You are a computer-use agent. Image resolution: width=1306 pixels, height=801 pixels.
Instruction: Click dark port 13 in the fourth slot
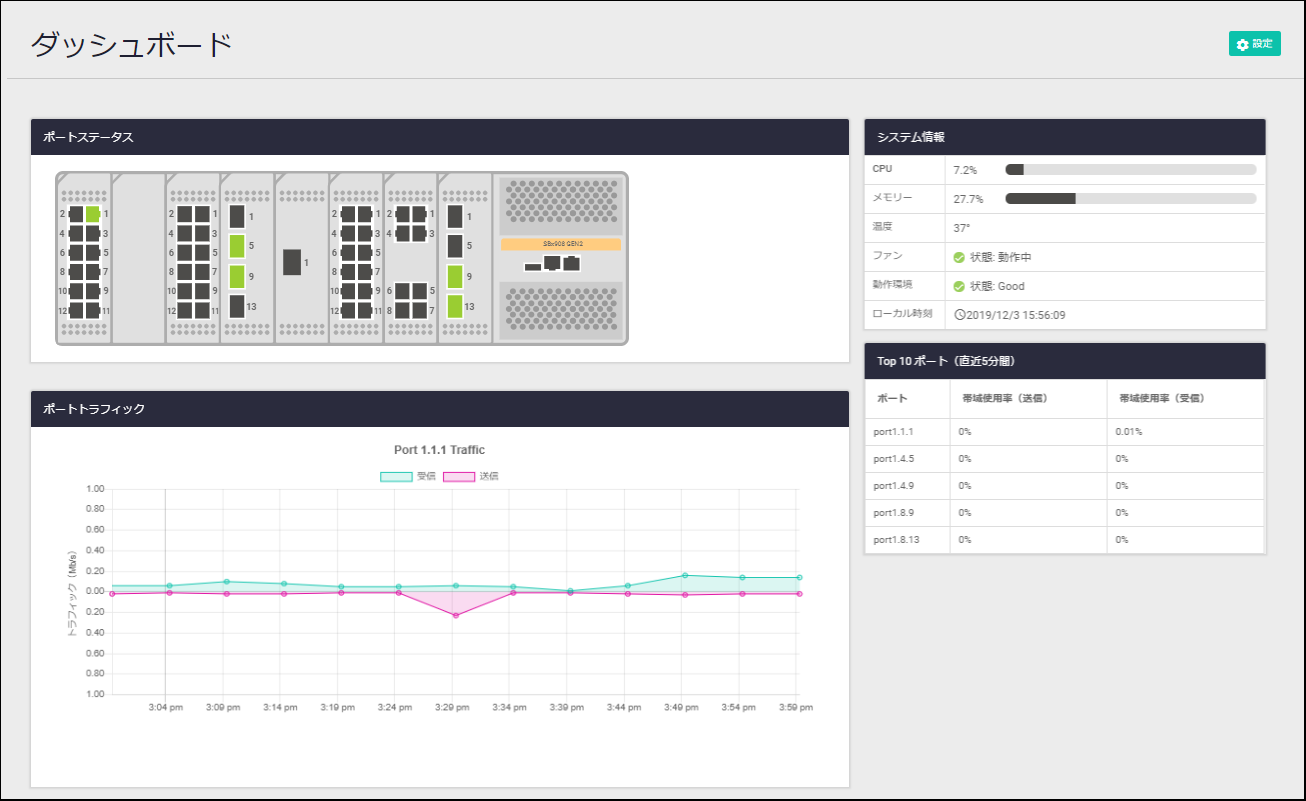(x=237, y=306)
